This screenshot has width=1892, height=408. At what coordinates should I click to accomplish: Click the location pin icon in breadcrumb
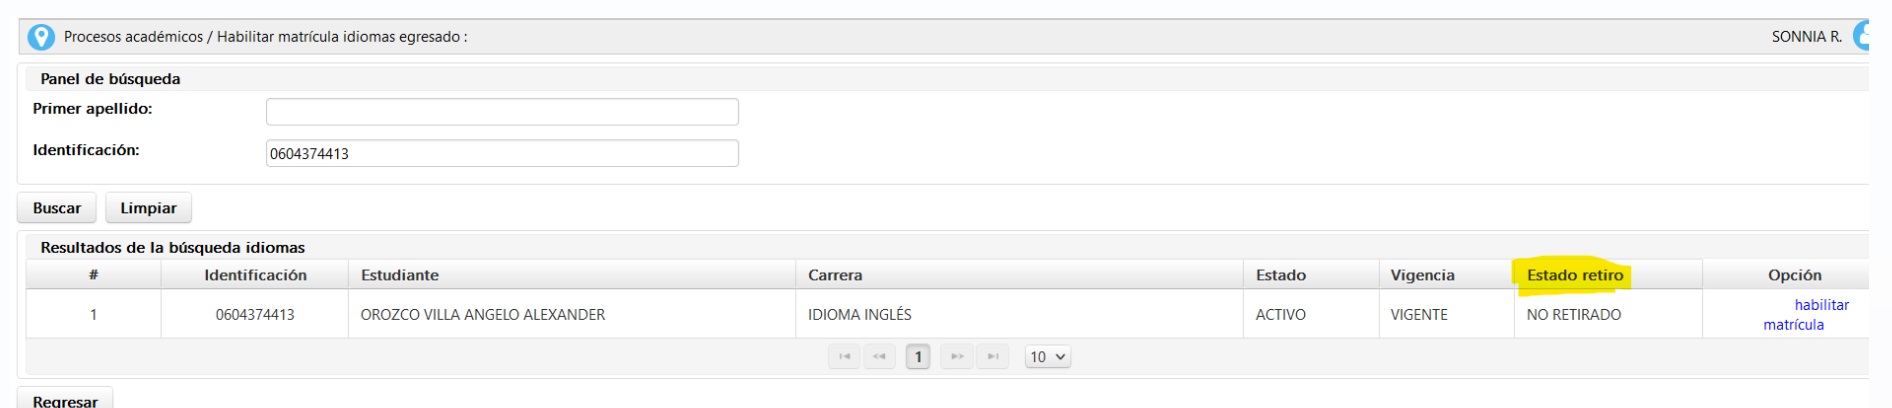point(41,37)
